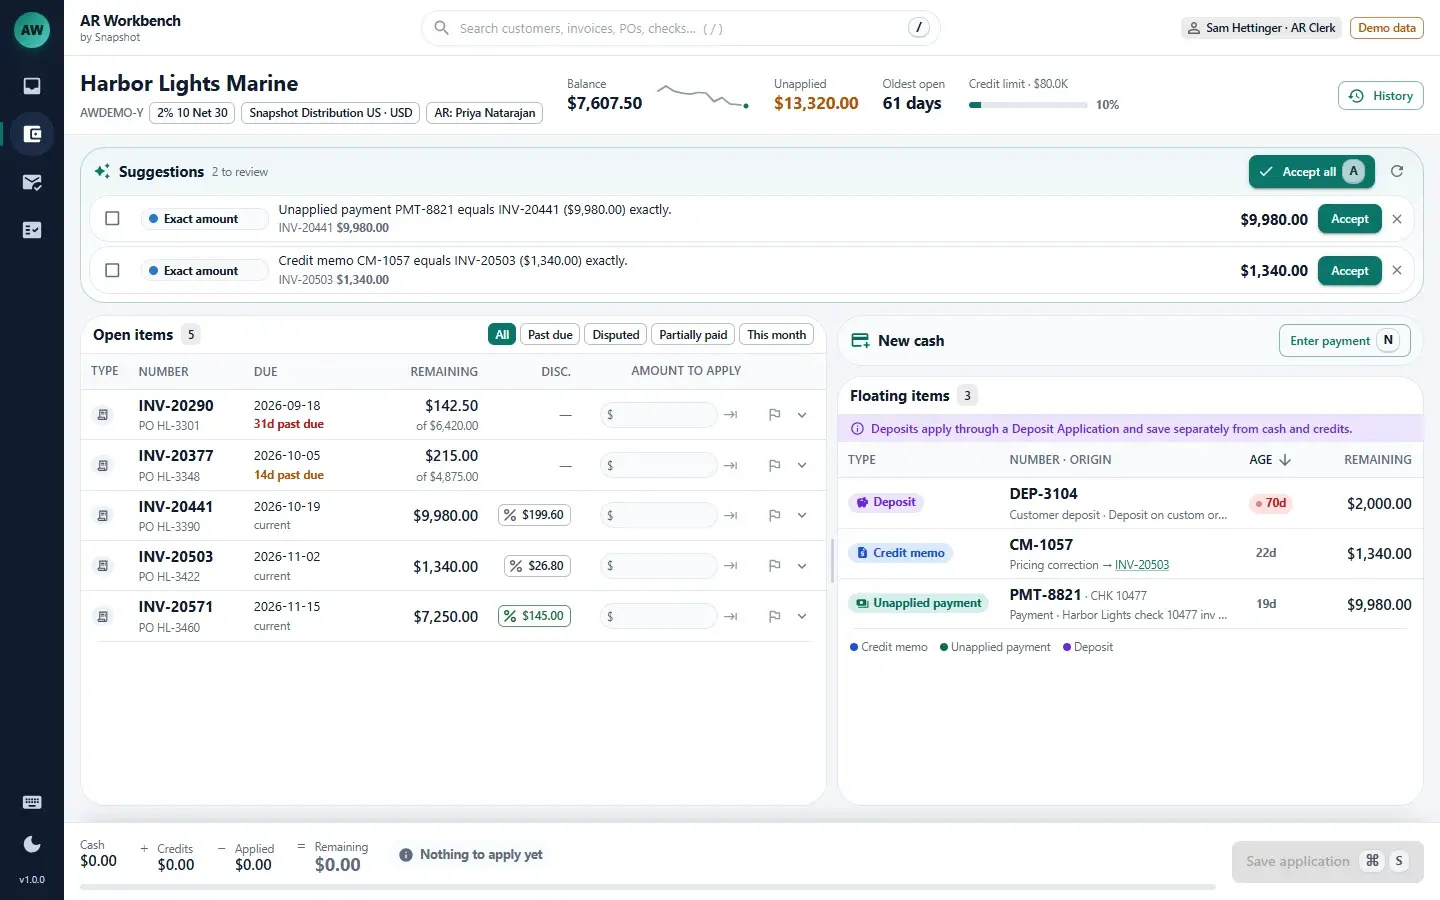This screenshot has height=900, width=1440.
Task: Open the History button
Action: tap(1380, 96)
